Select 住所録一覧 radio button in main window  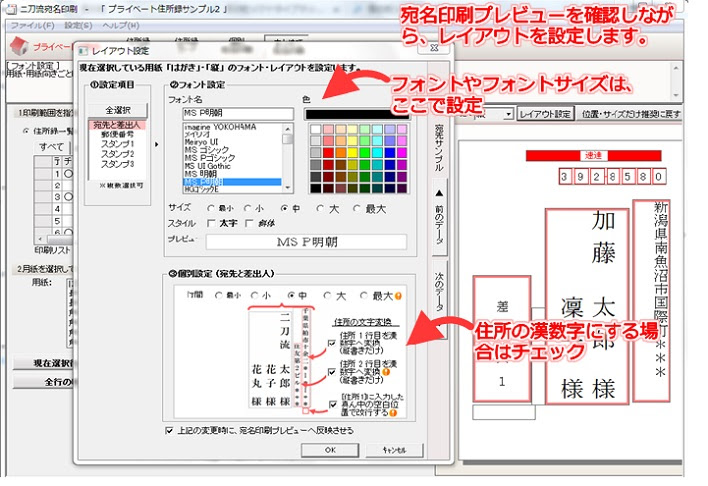pos(26,131)
